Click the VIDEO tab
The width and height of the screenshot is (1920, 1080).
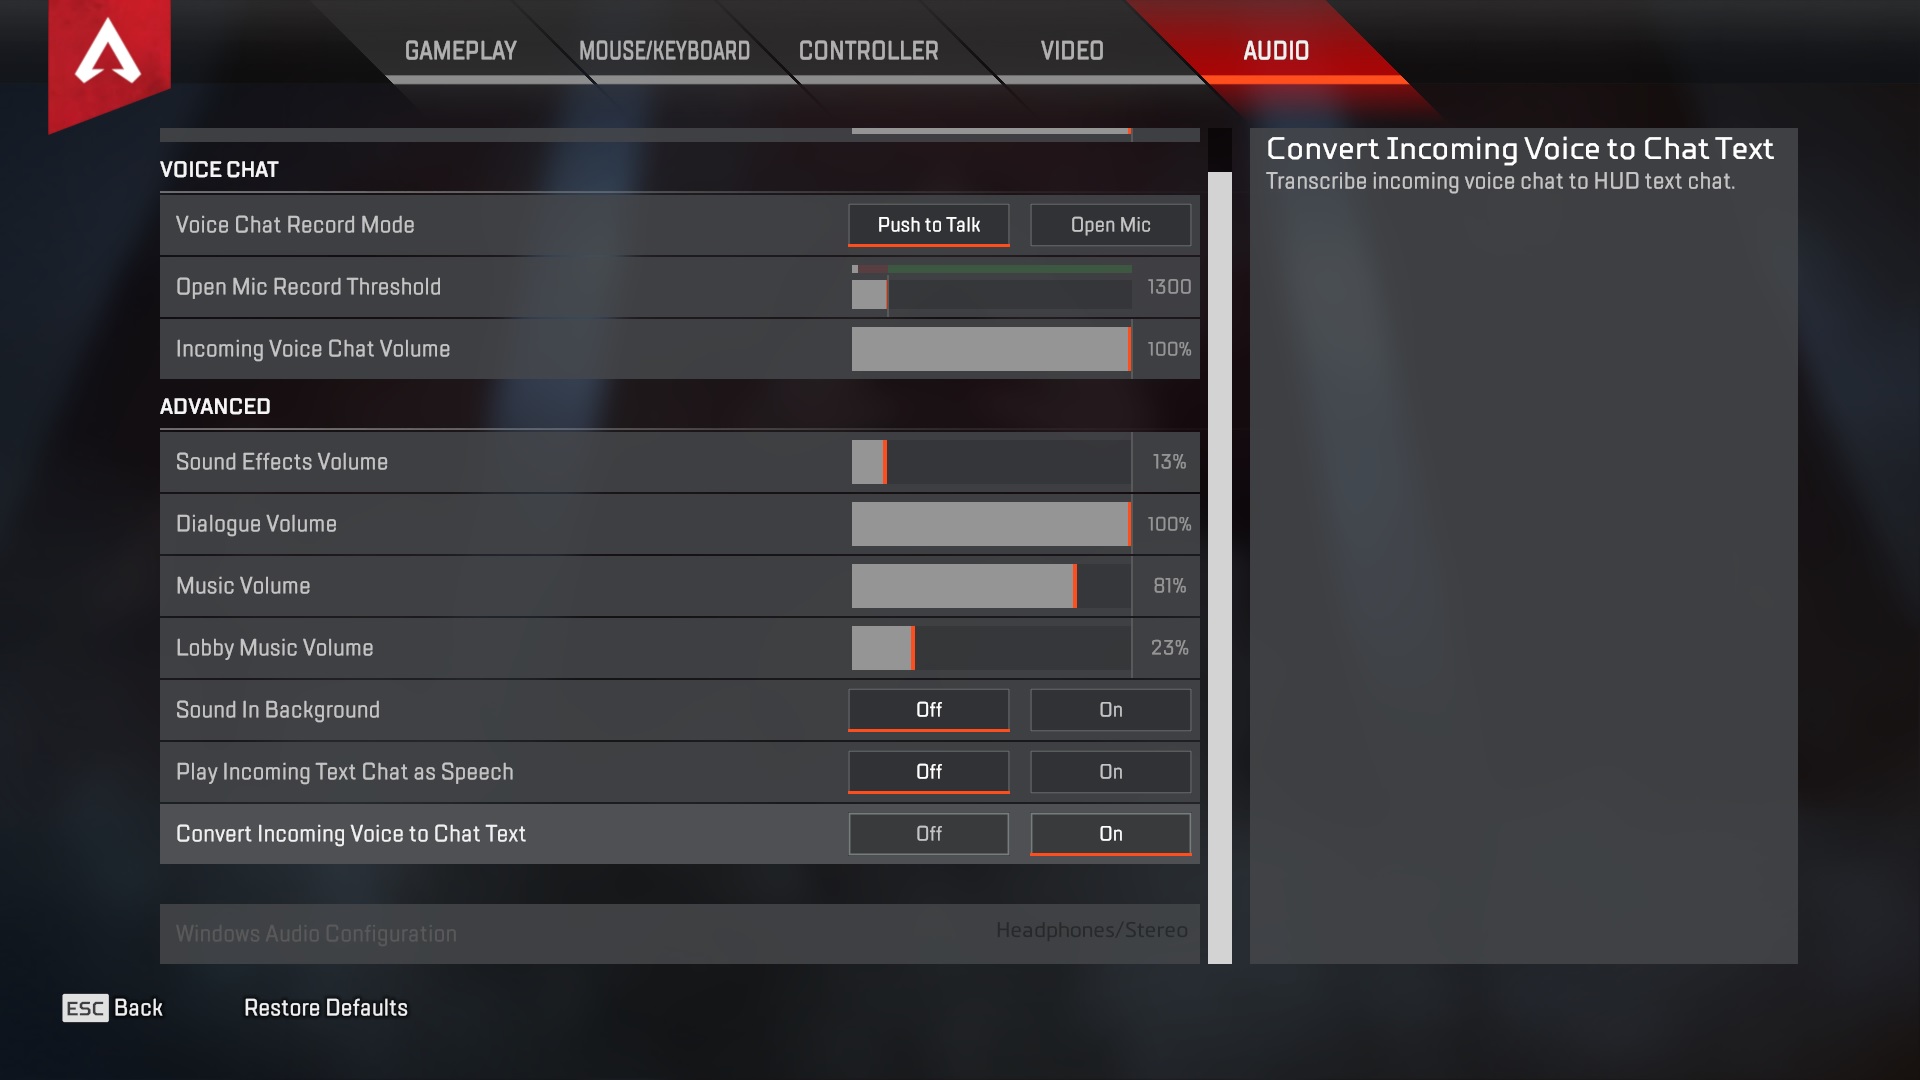1071,51
